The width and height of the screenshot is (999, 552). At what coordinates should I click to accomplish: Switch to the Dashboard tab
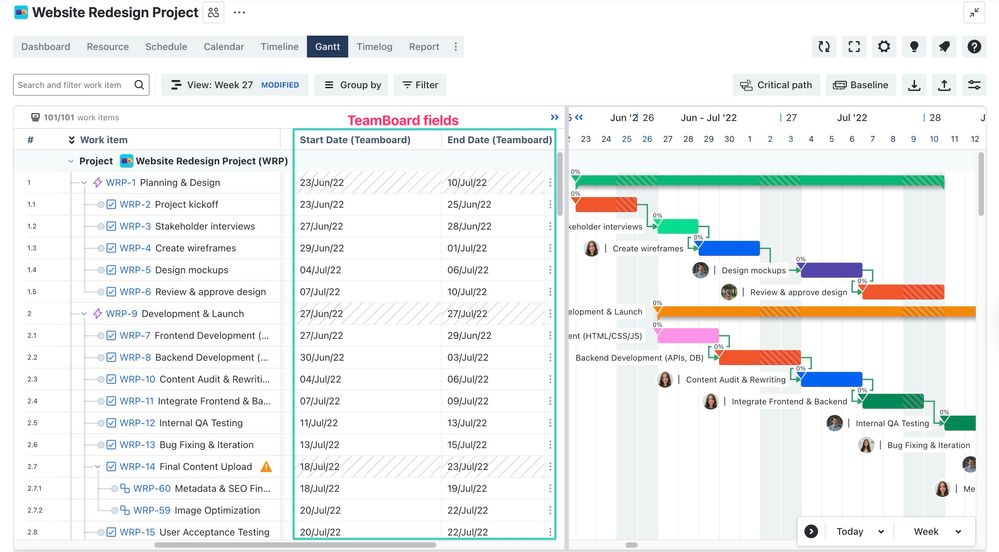pos(46,47)
